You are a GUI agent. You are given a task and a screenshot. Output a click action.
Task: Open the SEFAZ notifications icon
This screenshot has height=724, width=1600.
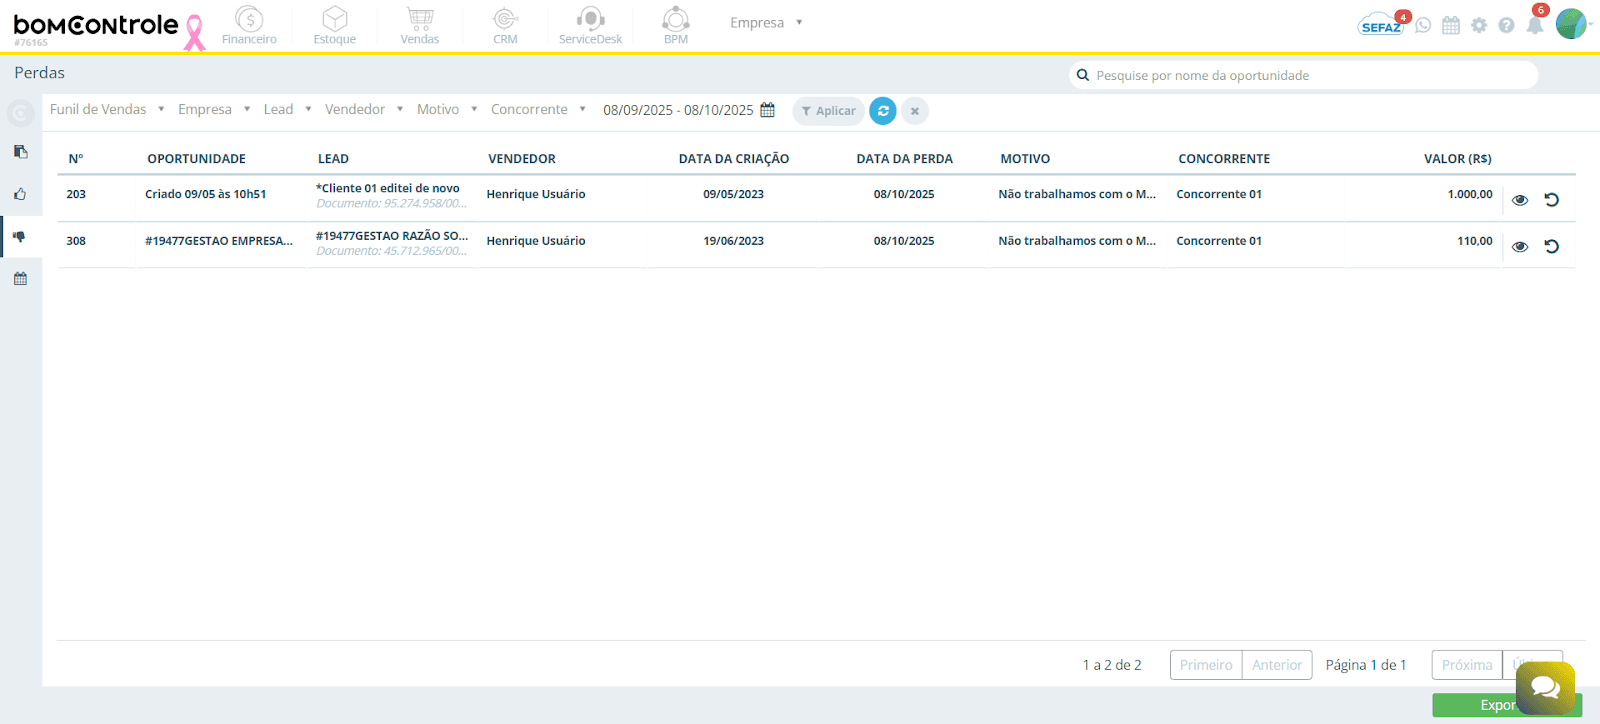[1383, 24]
